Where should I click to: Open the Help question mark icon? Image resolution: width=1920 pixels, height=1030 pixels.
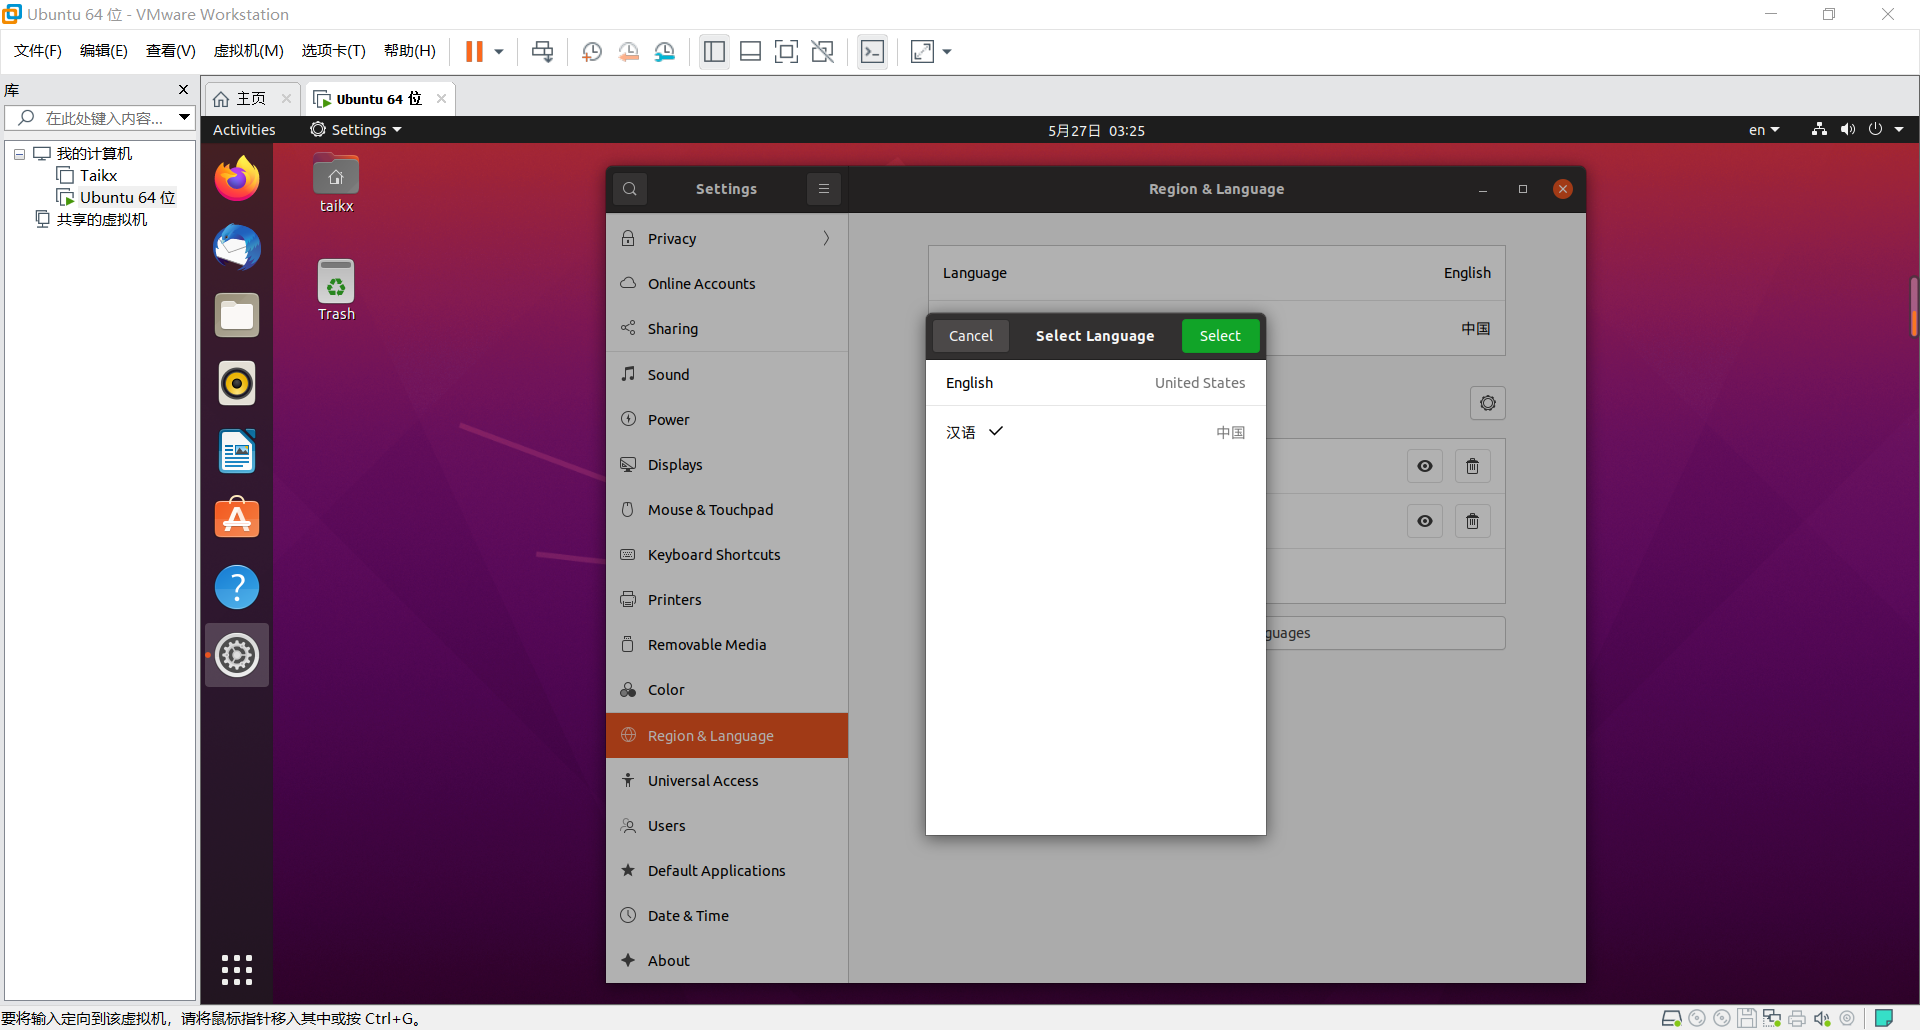[237, 587]
